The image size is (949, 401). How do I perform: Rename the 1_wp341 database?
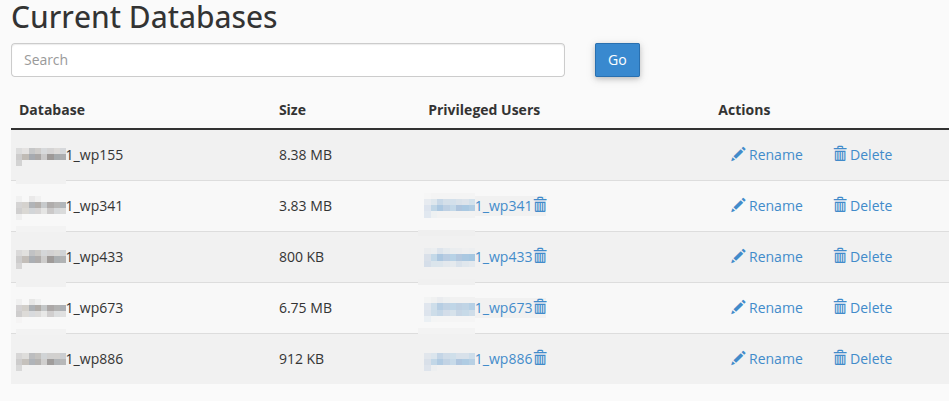[x=767, y=206]
